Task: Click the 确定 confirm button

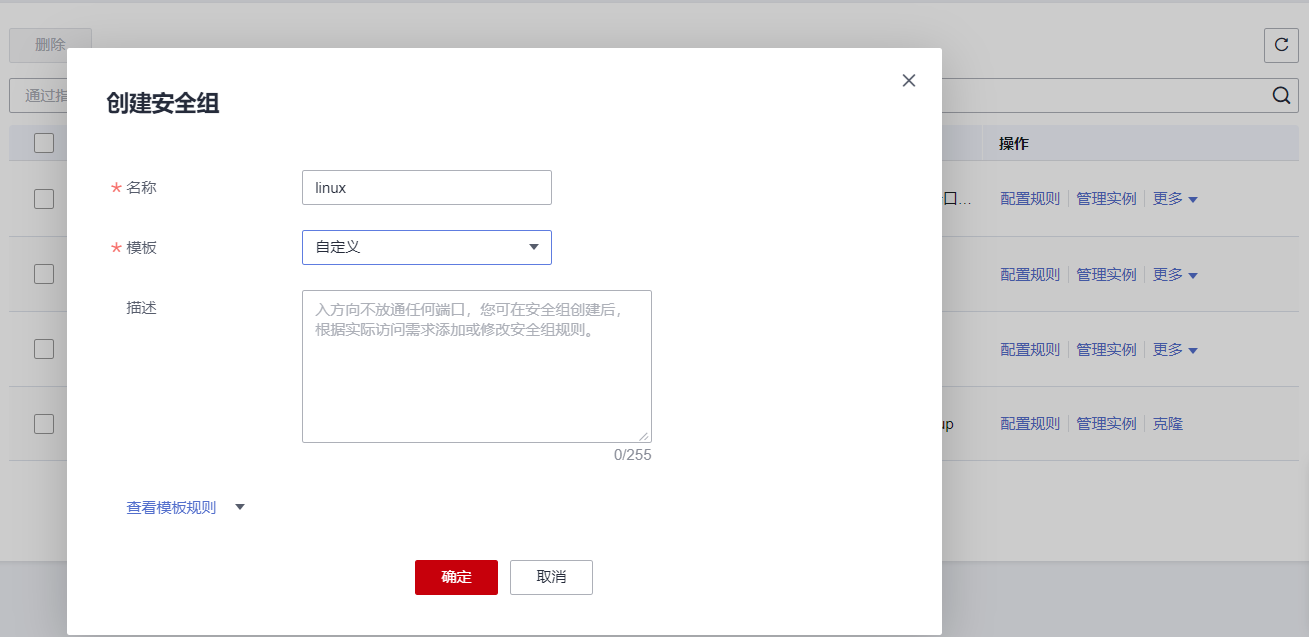Action: tap(456, 577)
